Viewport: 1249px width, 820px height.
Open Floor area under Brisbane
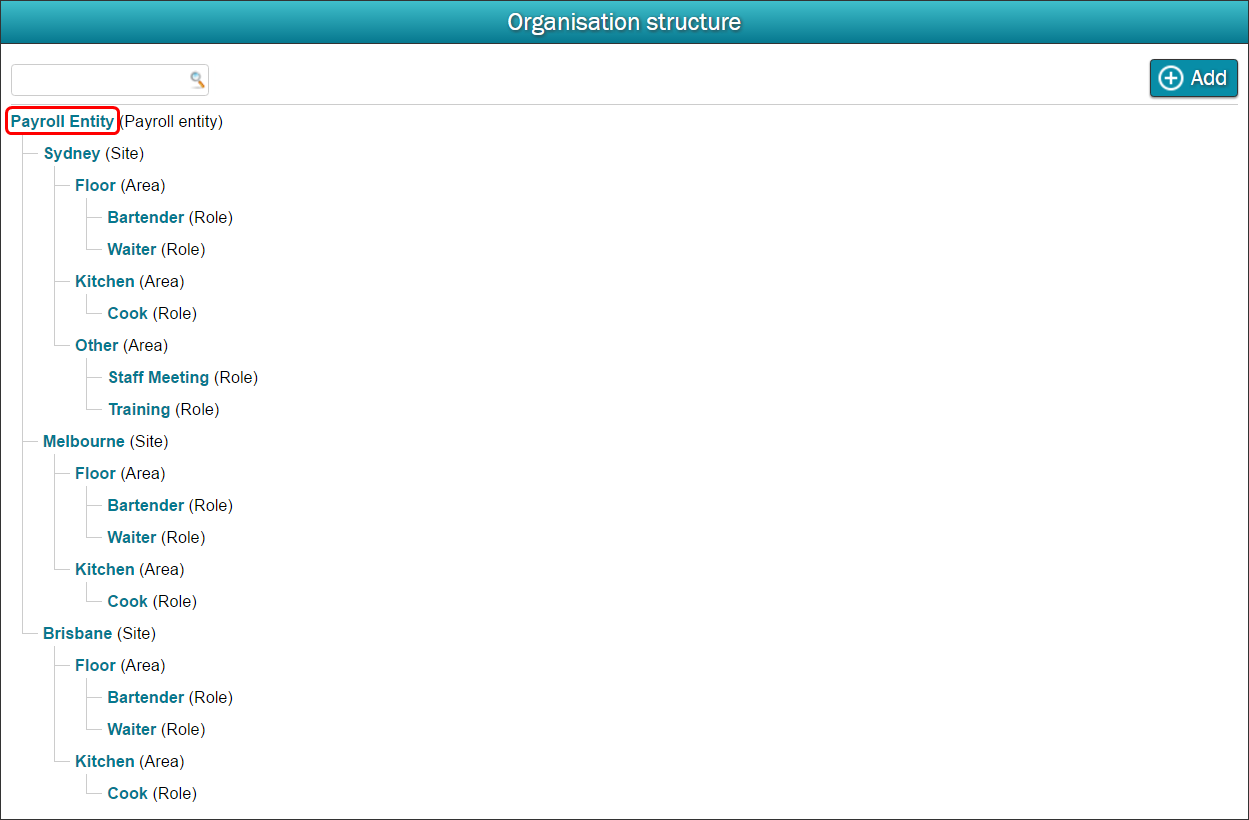95,665
